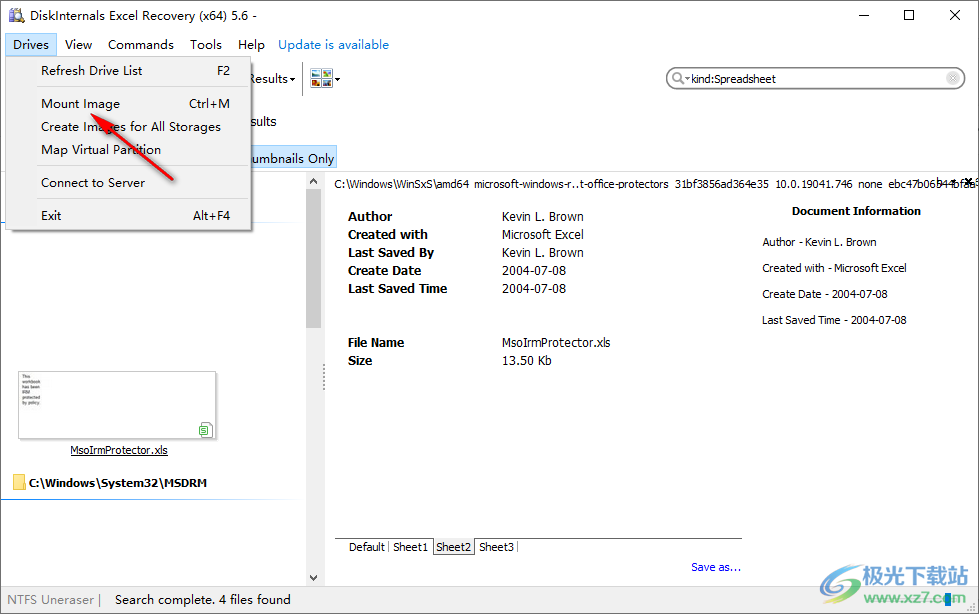Switch to the Sheet2 tab
This screenshot has width=979, height=614.
pyautogui.click(x=453, y=547)
